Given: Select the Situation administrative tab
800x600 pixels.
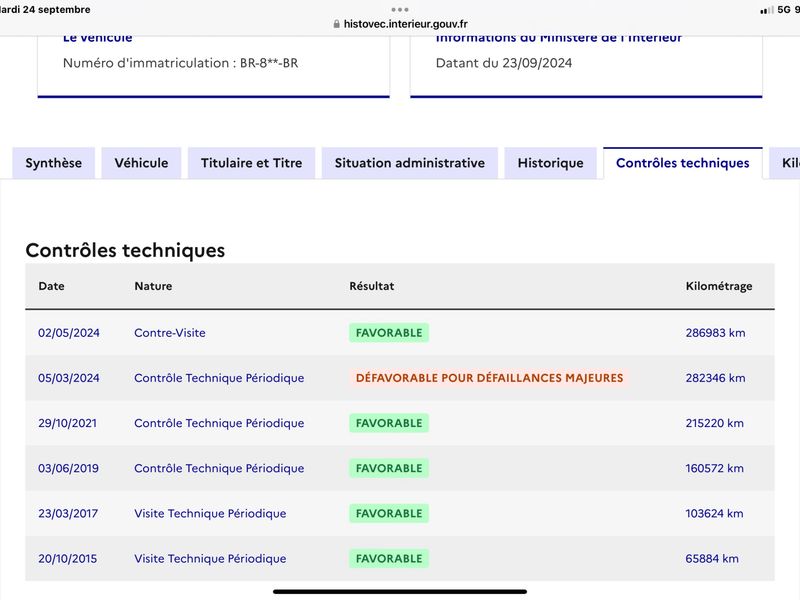Looking at the screenshot, I should [410, 163].
